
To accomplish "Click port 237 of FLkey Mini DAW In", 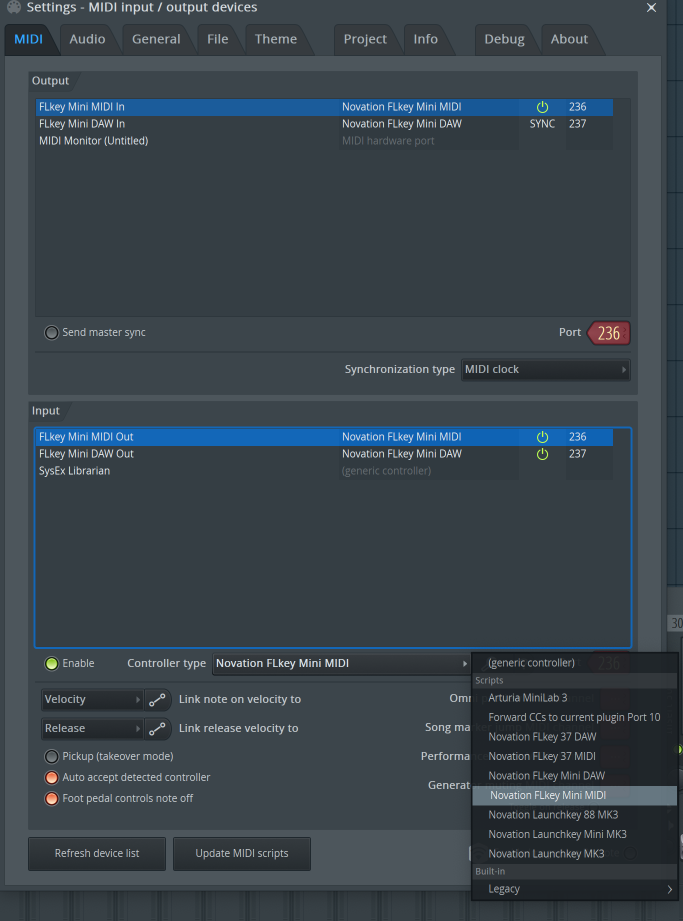I will point(577,124).
